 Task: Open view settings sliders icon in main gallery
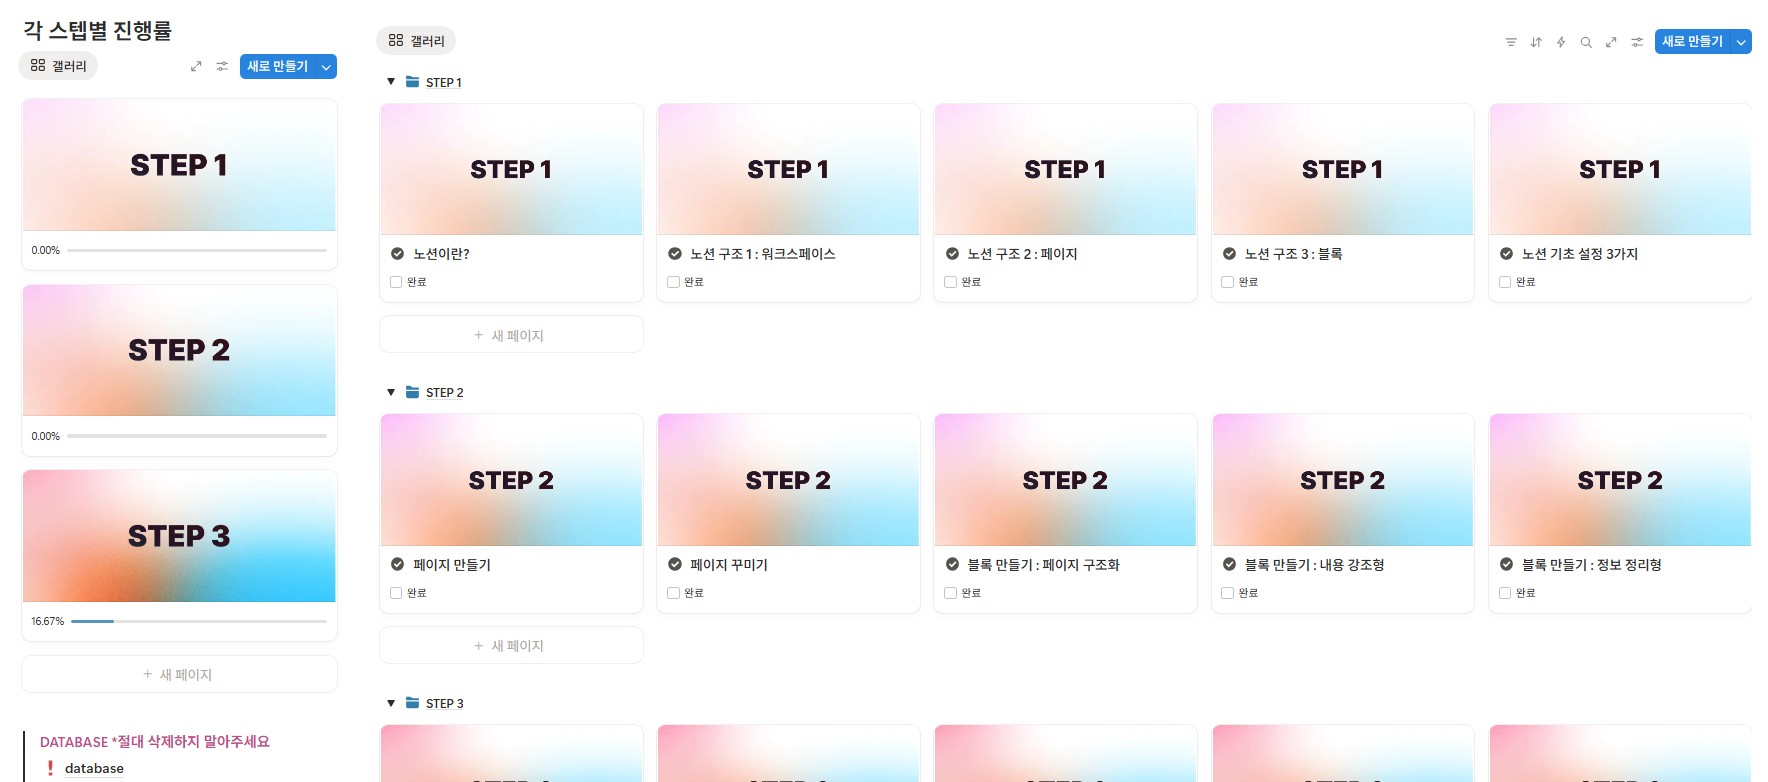coord(1637,42)
